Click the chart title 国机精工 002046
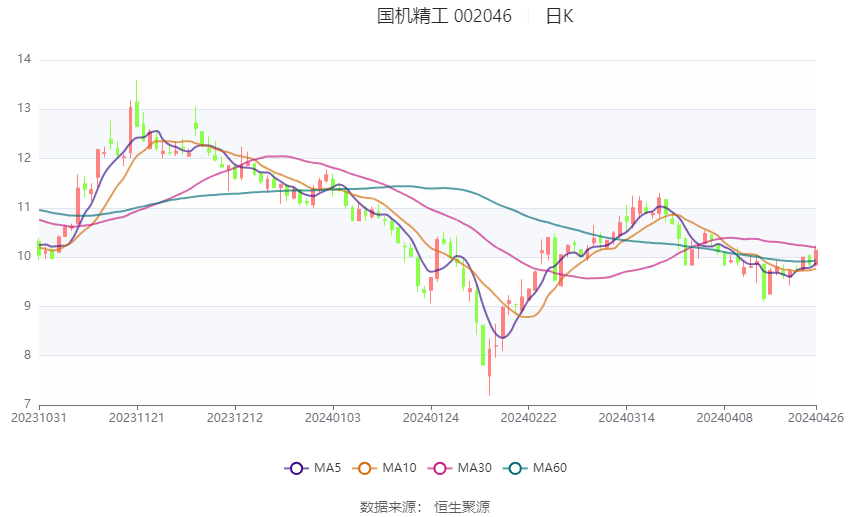 [444, 16]
